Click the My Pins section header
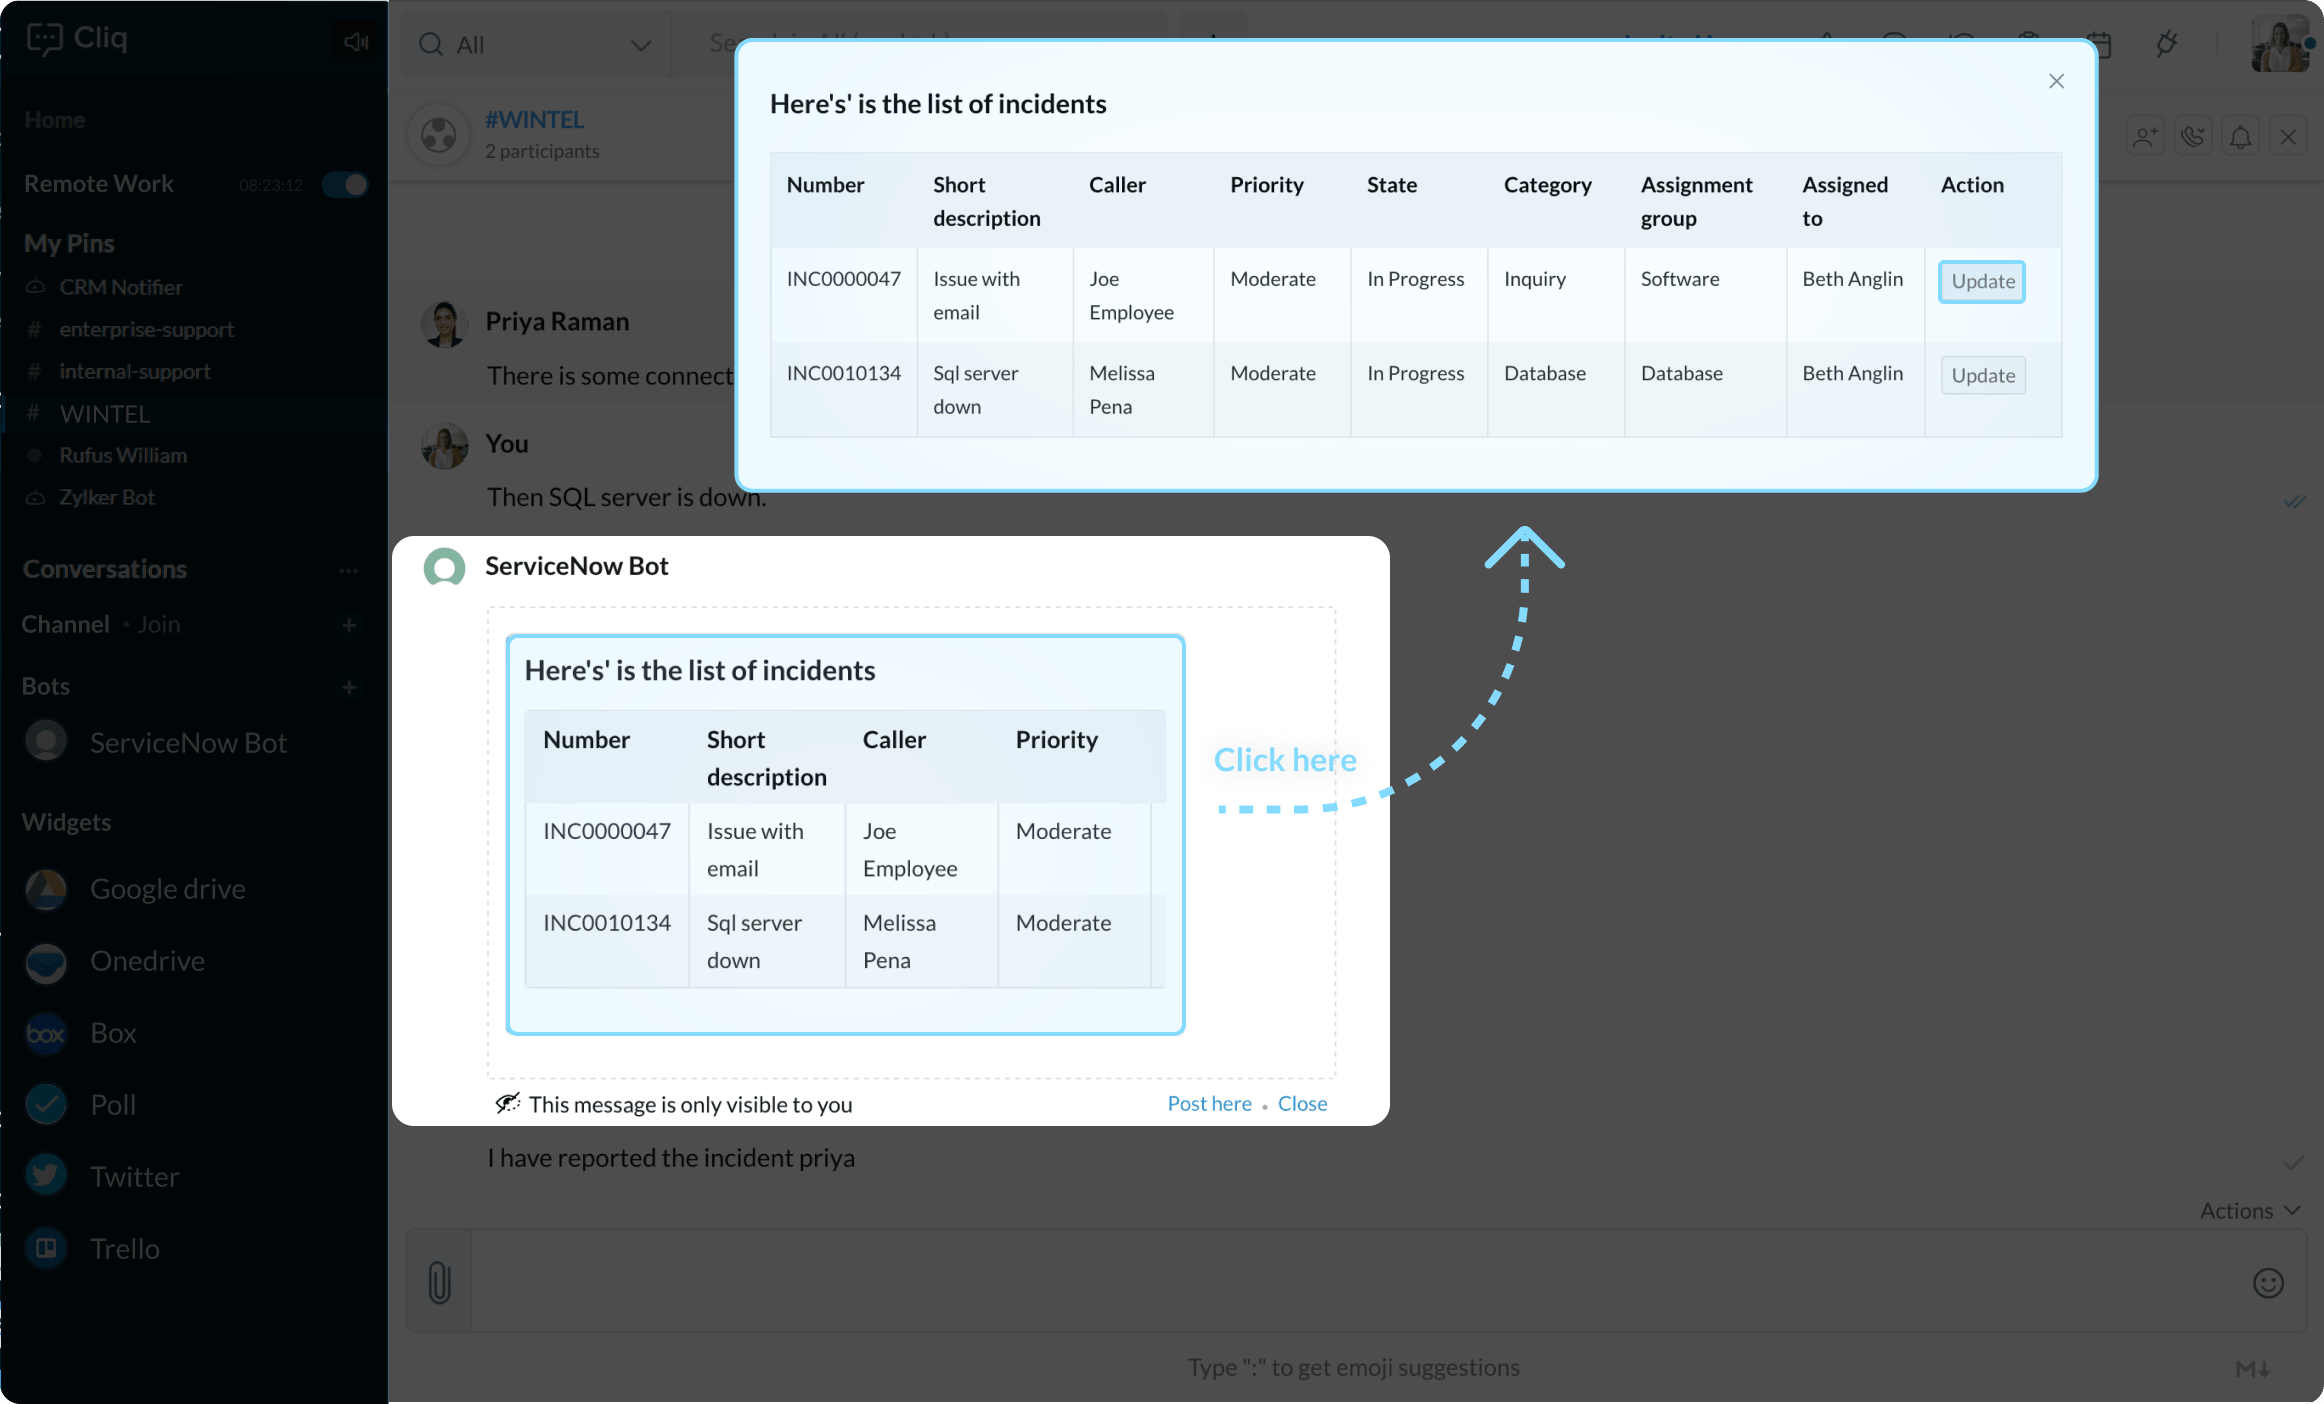The width and height of the screenshot is (2324, 1404). [69, 243]
